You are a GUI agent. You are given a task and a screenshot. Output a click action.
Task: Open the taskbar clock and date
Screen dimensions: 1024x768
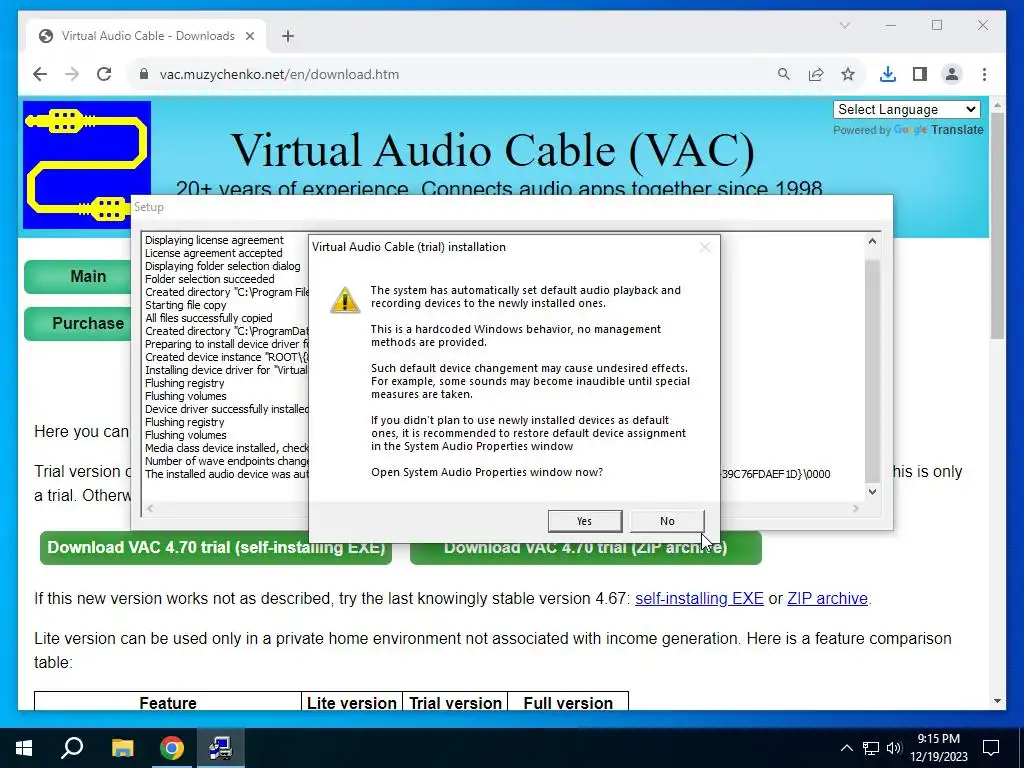[x=939, y=748]
